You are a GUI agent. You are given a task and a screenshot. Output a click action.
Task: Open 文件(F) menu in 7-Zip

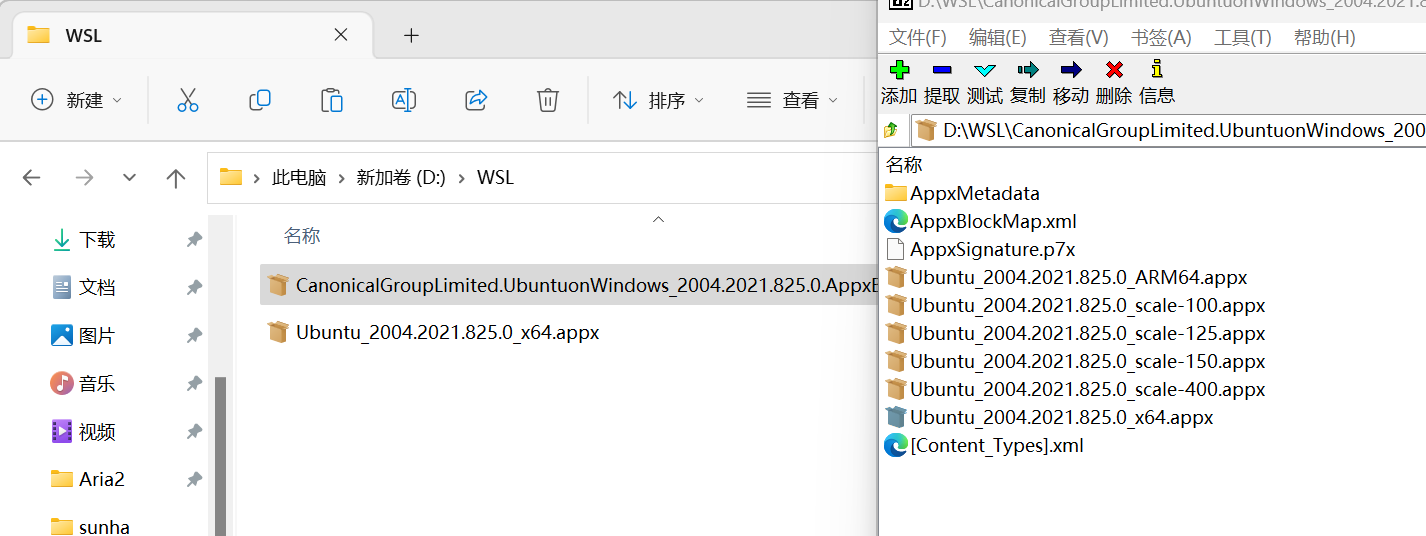tap(918, 38)
